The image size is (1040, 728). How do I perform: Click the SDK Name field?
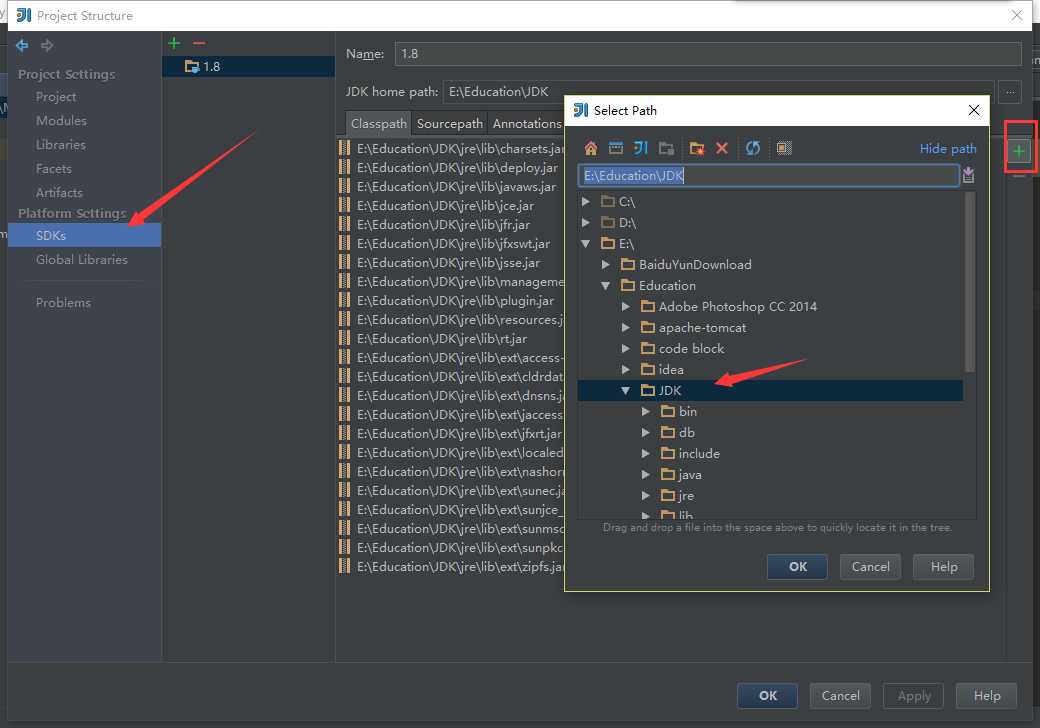tap(708, 54)
